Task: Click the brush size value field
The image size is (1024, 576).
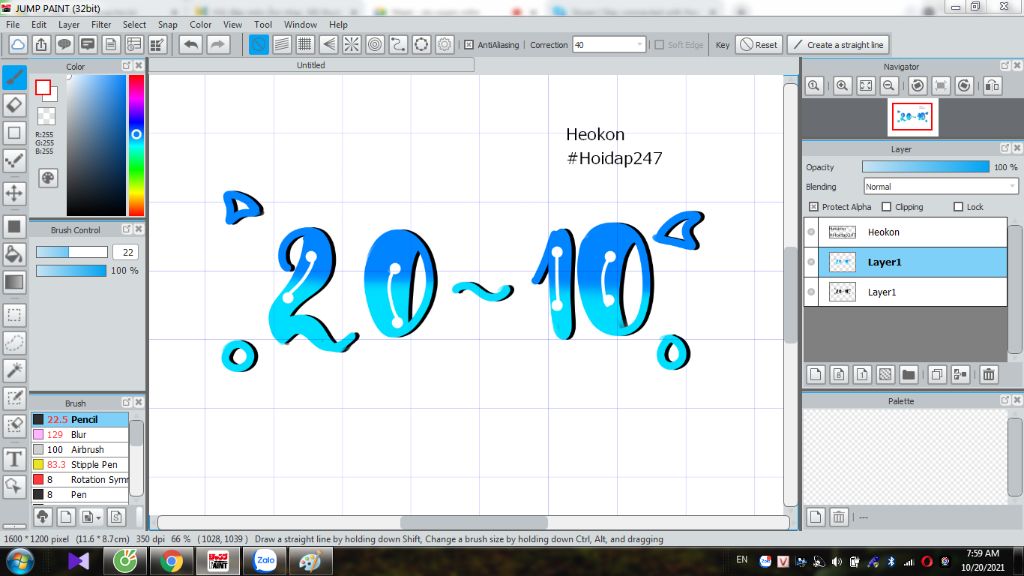Action: pos(125,252)
